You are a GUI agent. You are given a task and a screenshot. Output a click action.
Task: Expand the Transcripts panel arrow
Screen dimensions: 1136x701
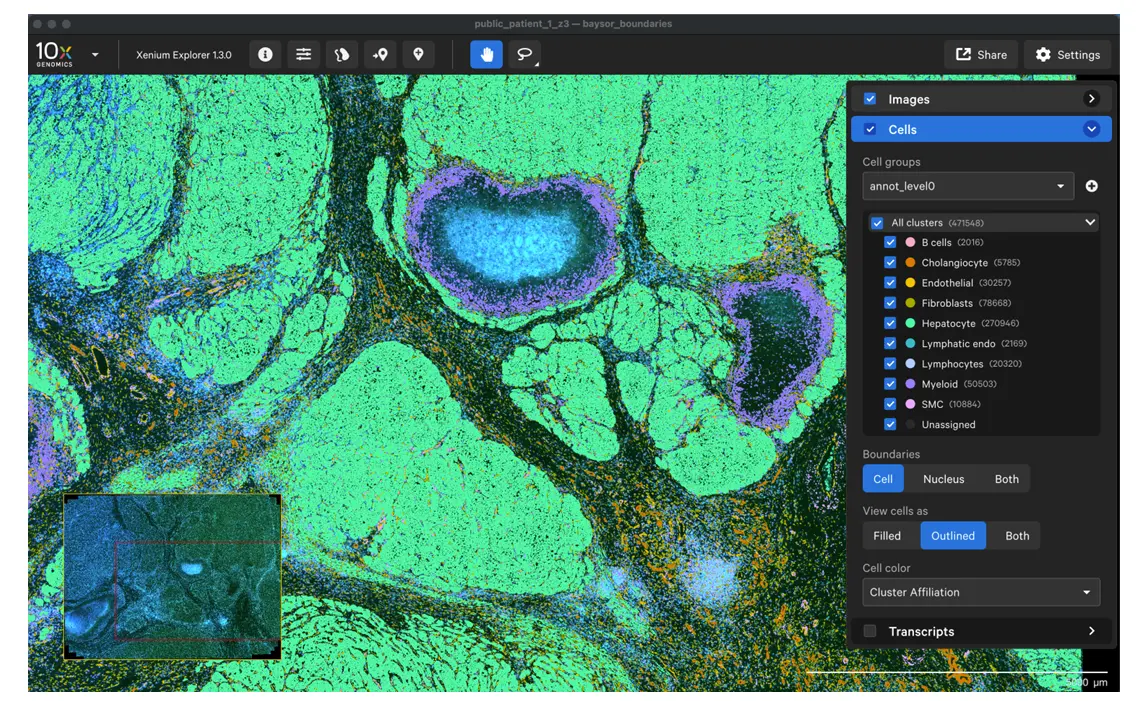click(x=1091, y=631)
